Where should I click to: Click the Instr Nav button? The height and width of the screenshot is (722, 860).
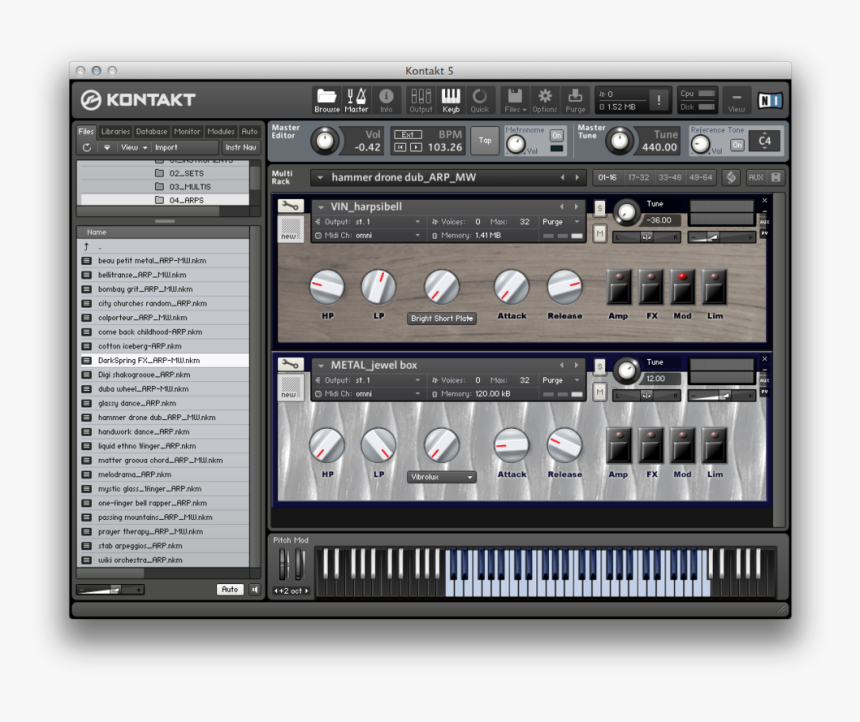point(241,148)
